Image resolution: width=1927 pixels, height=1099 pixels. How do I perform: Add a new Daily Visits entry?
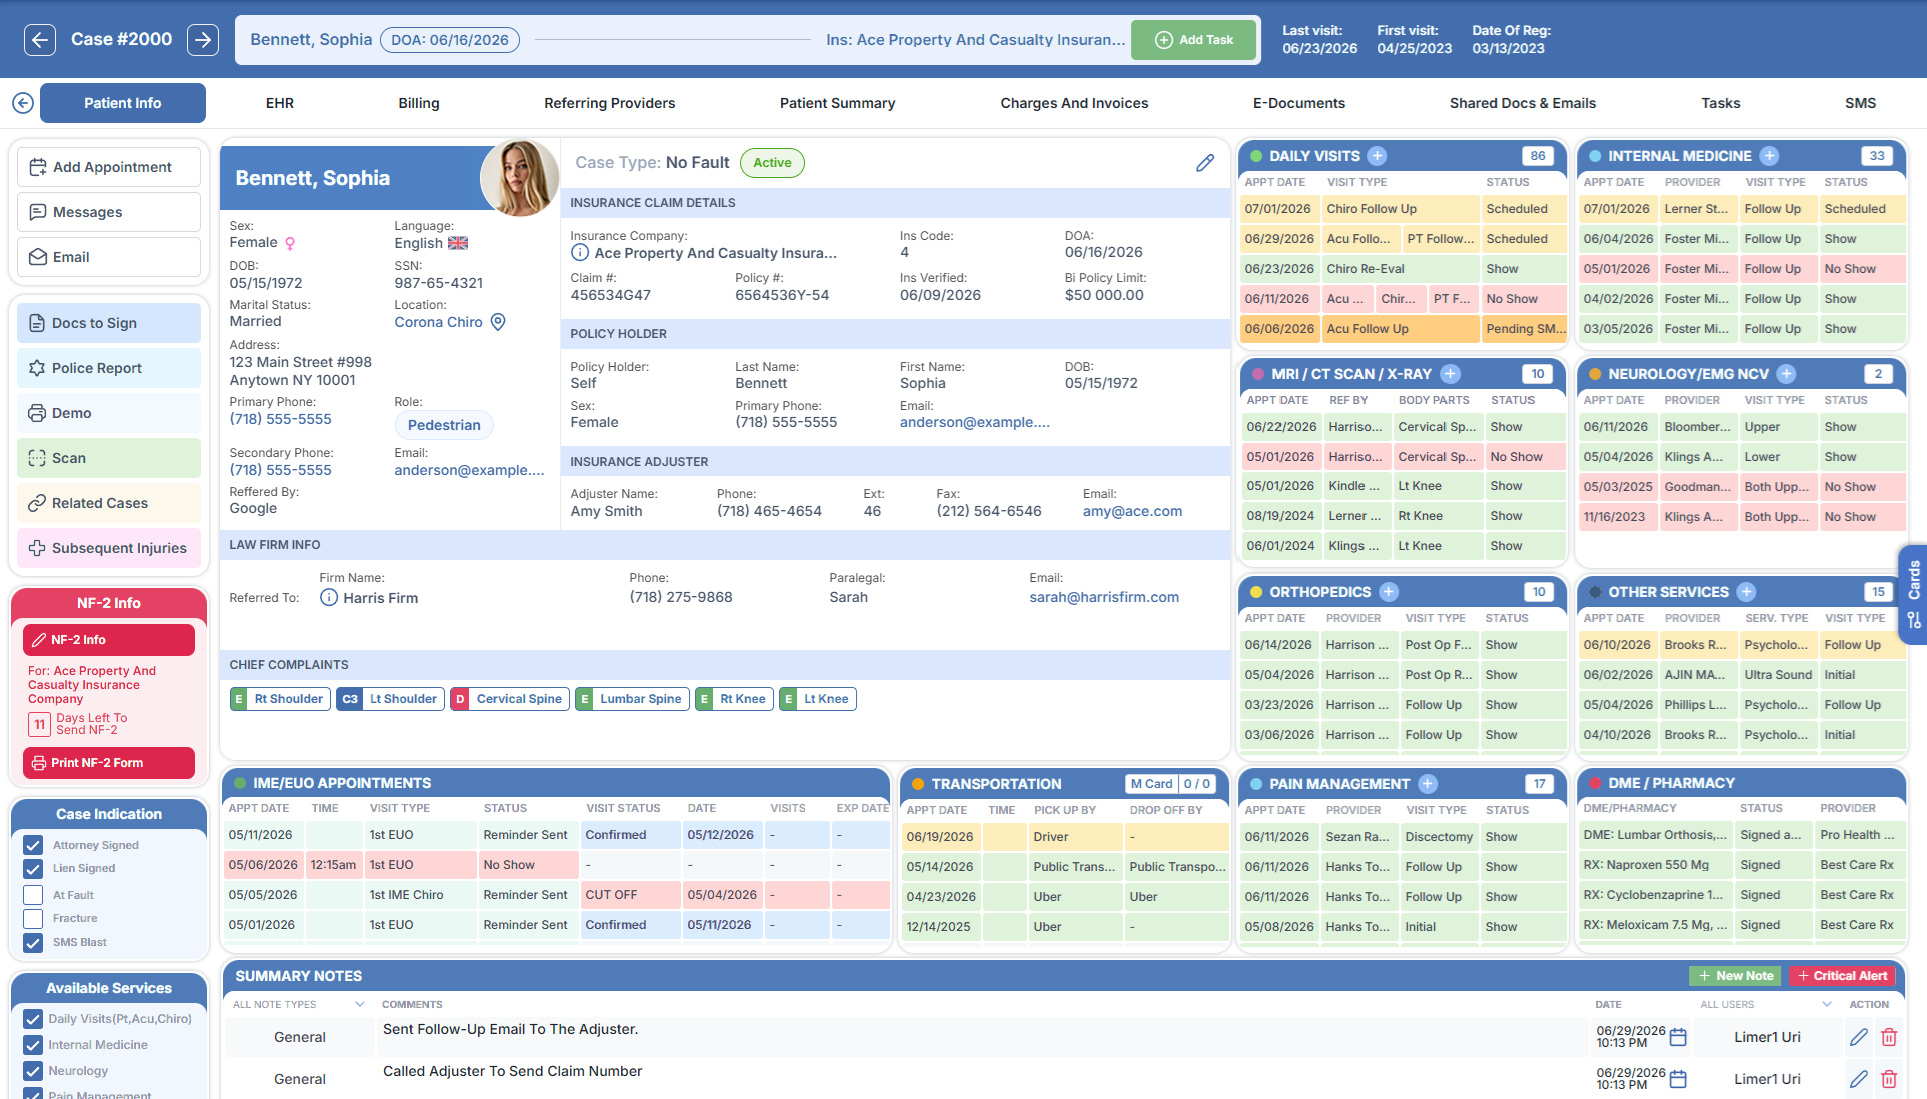(x=1377, y=156)
